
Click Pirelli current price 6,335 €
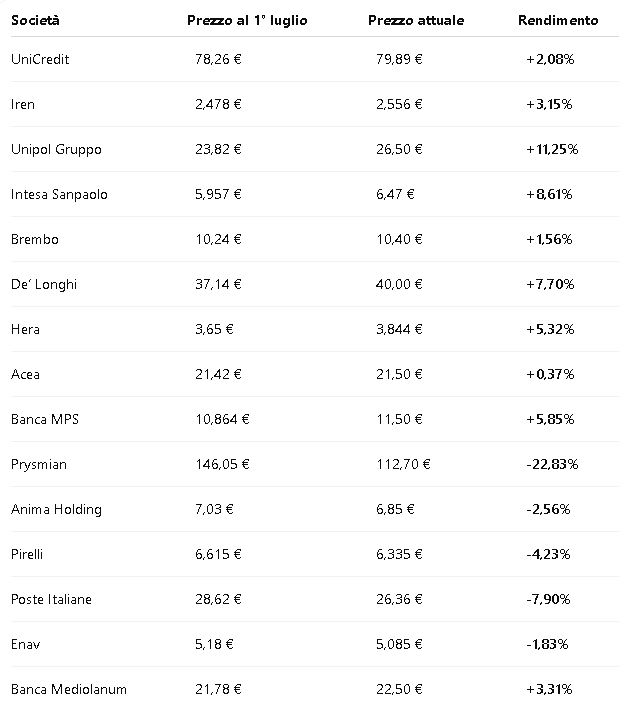coord(399,554)
